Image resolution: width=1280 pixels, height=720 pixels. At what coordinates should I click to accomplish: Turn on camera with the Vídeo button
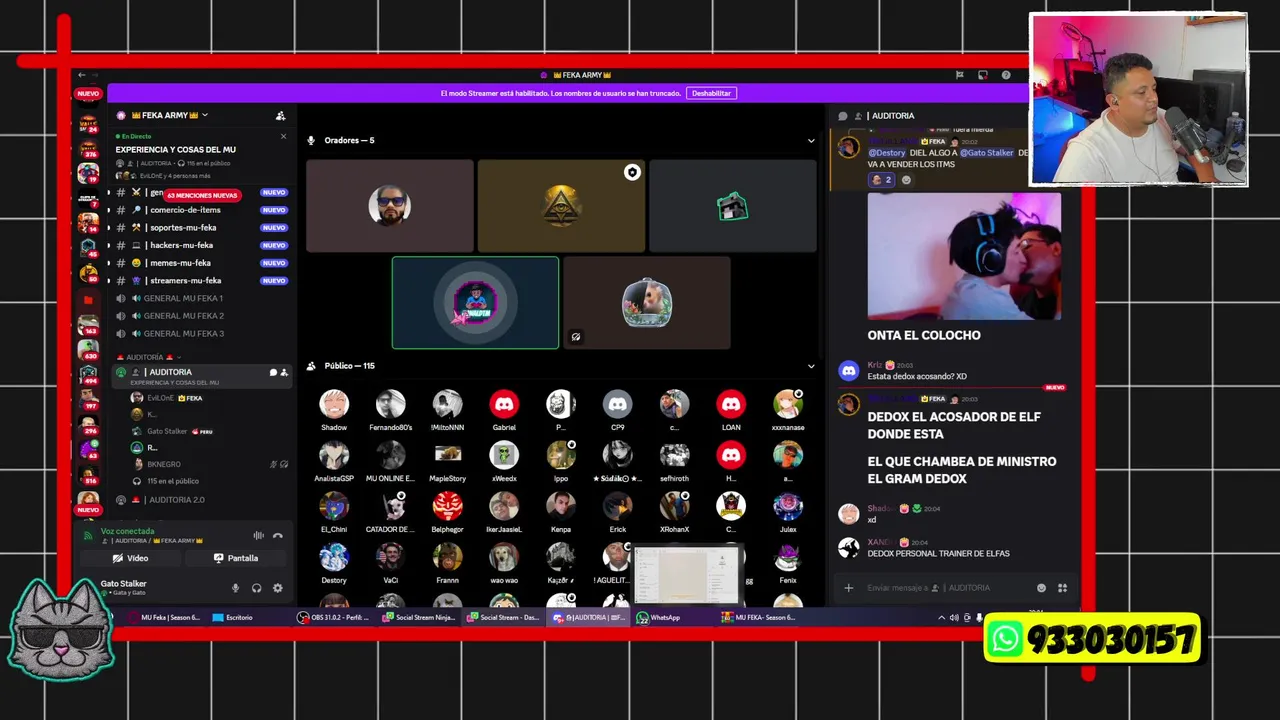coord(130,558)
